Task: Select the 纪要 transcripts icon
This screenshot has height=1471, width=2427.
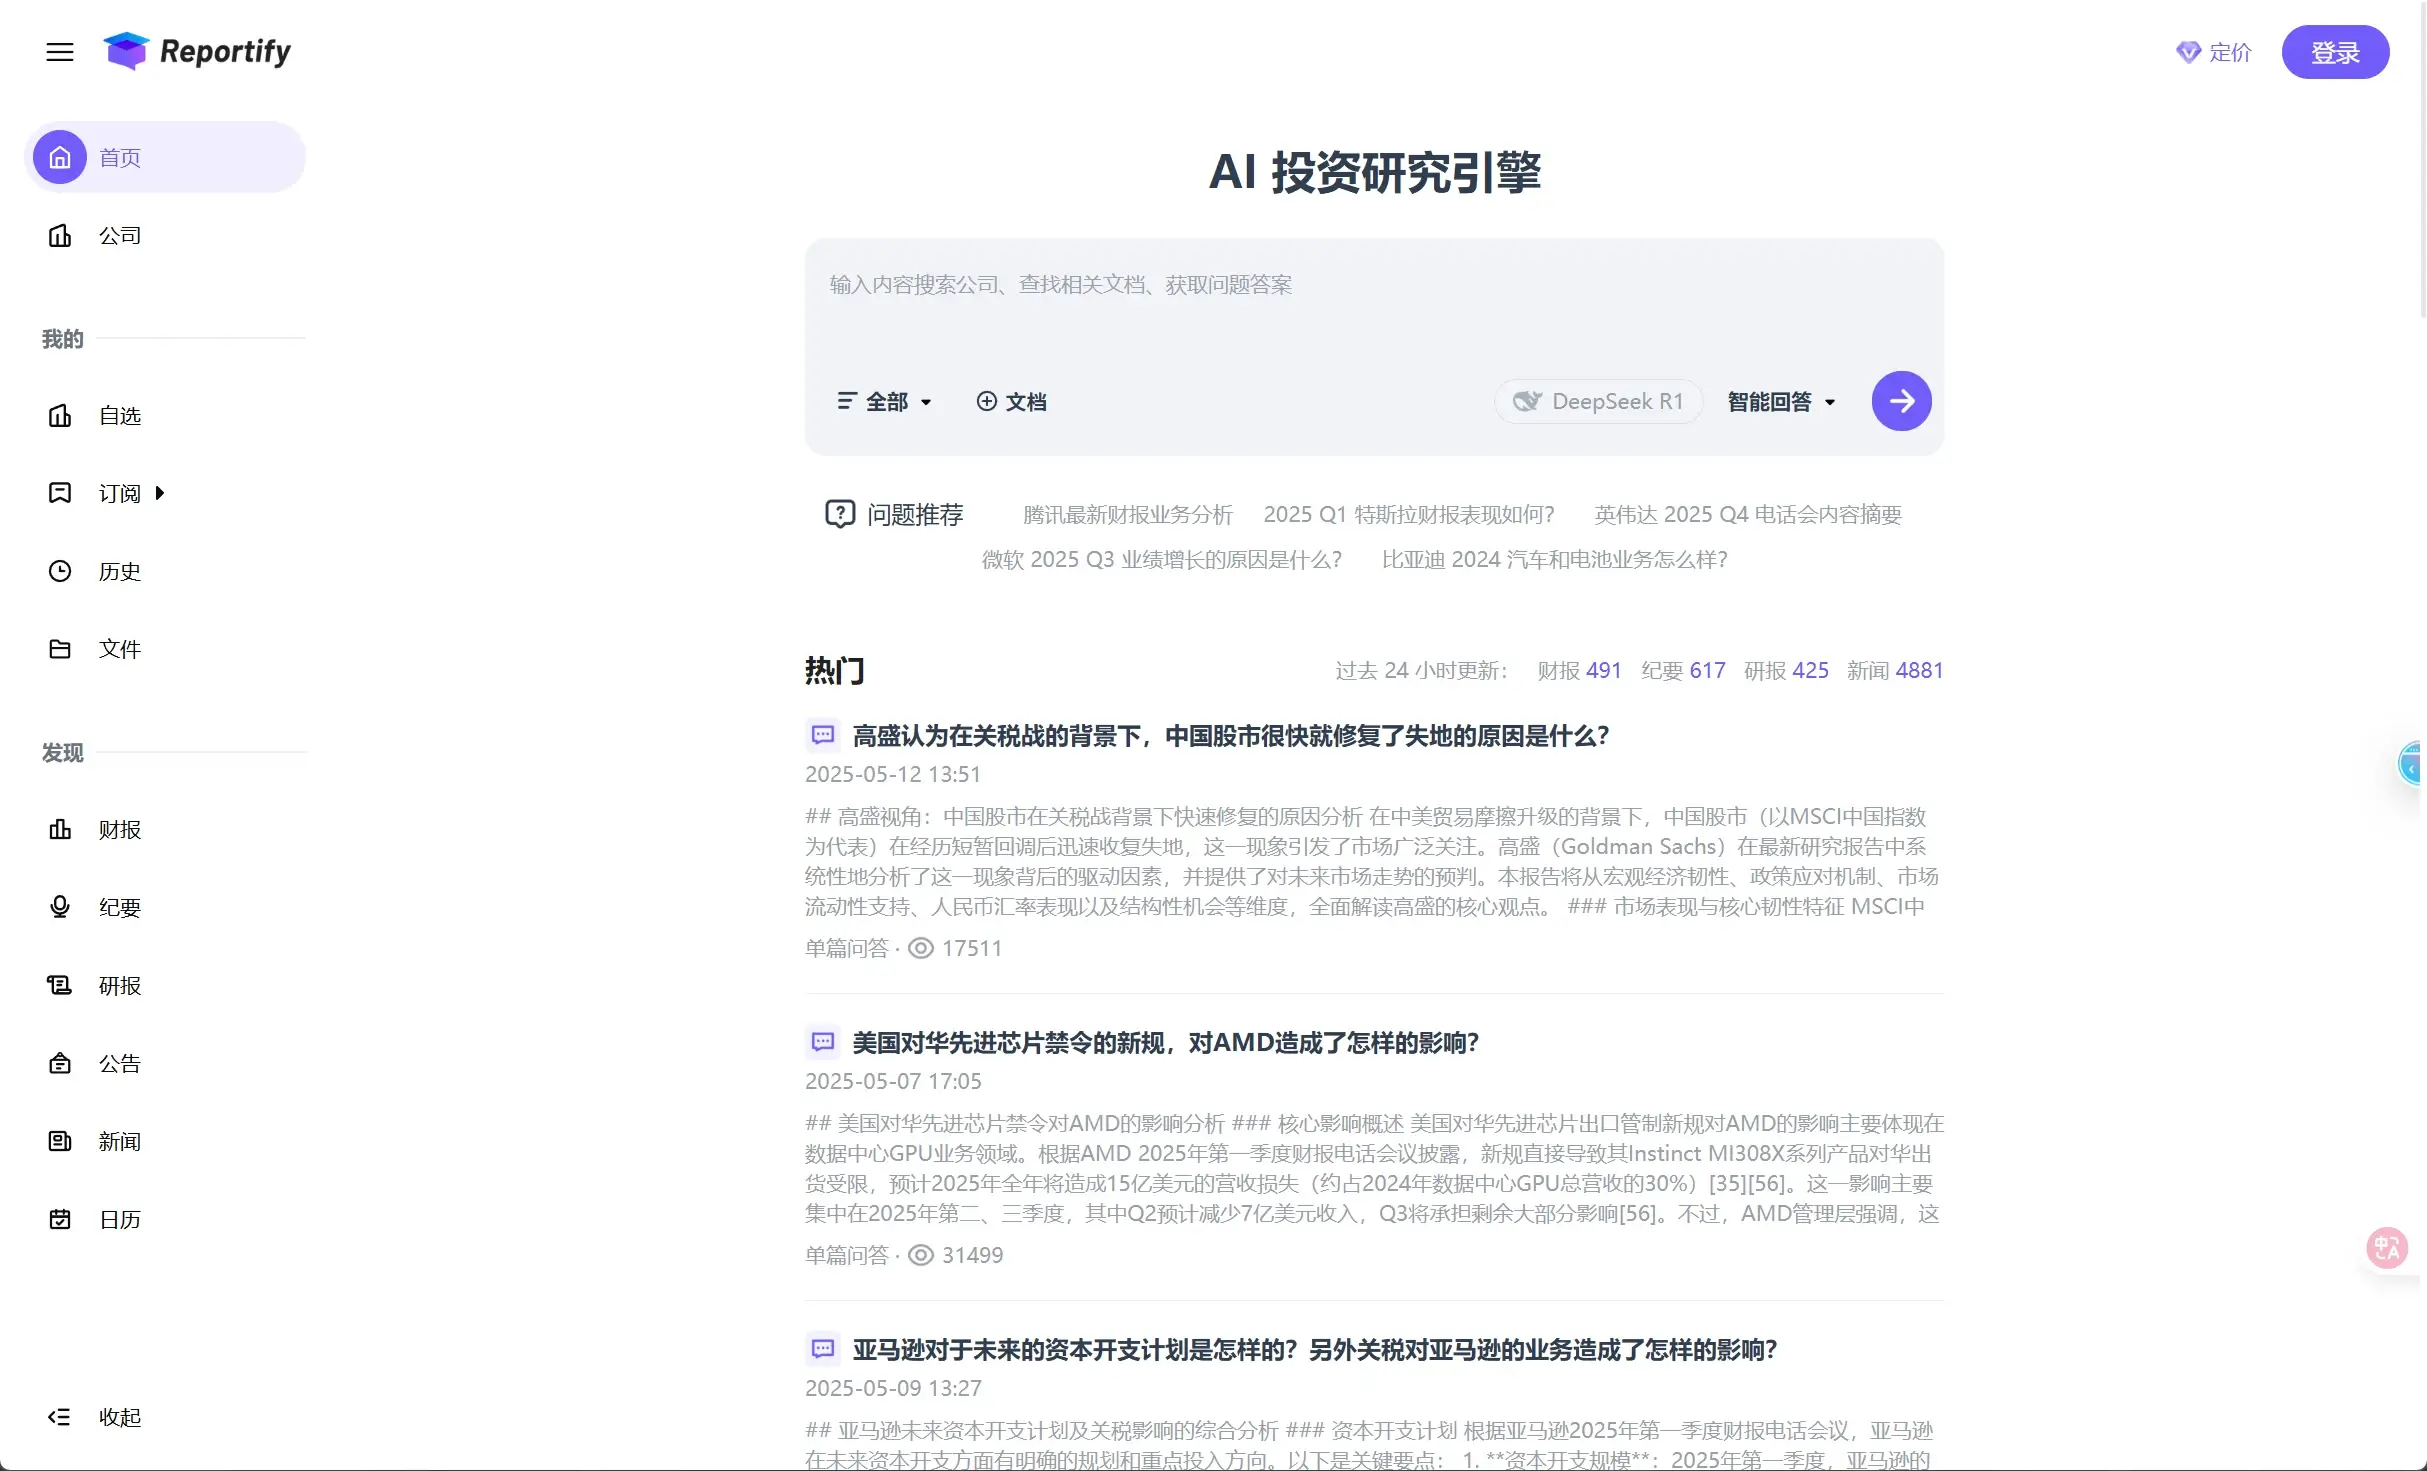Action: [x=60, y=907]
